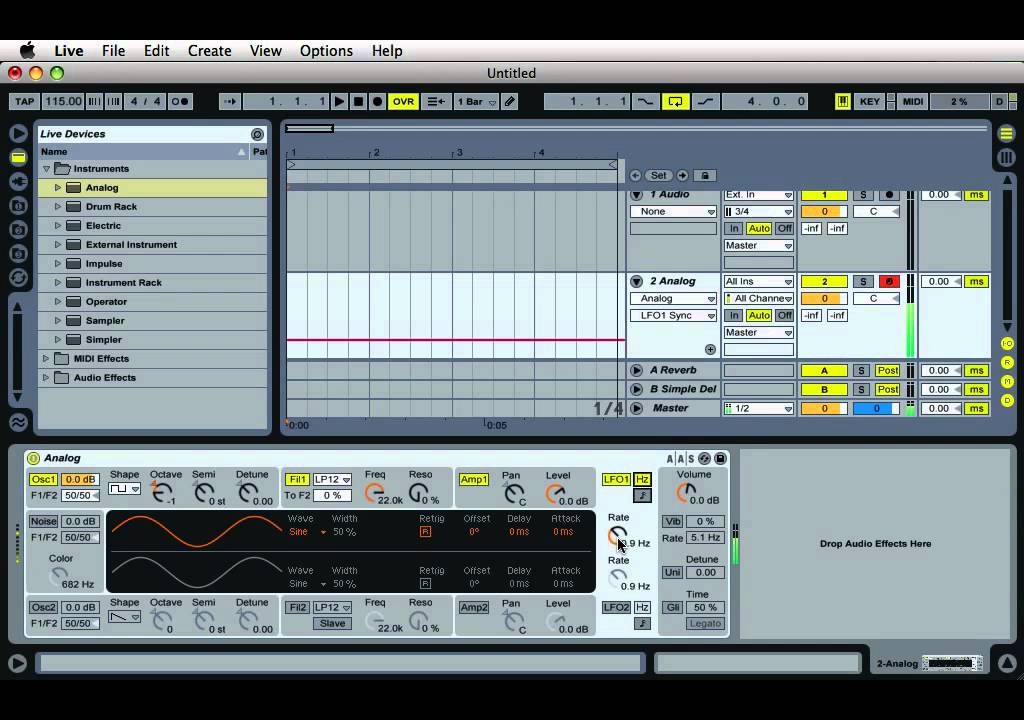Click the Back to Arrangement icon

click(436, 101)
